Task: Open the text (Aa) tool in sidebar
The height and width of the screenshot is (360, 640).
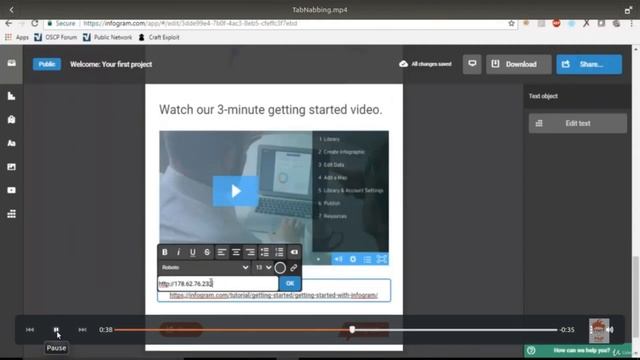Action: point(11,143)
